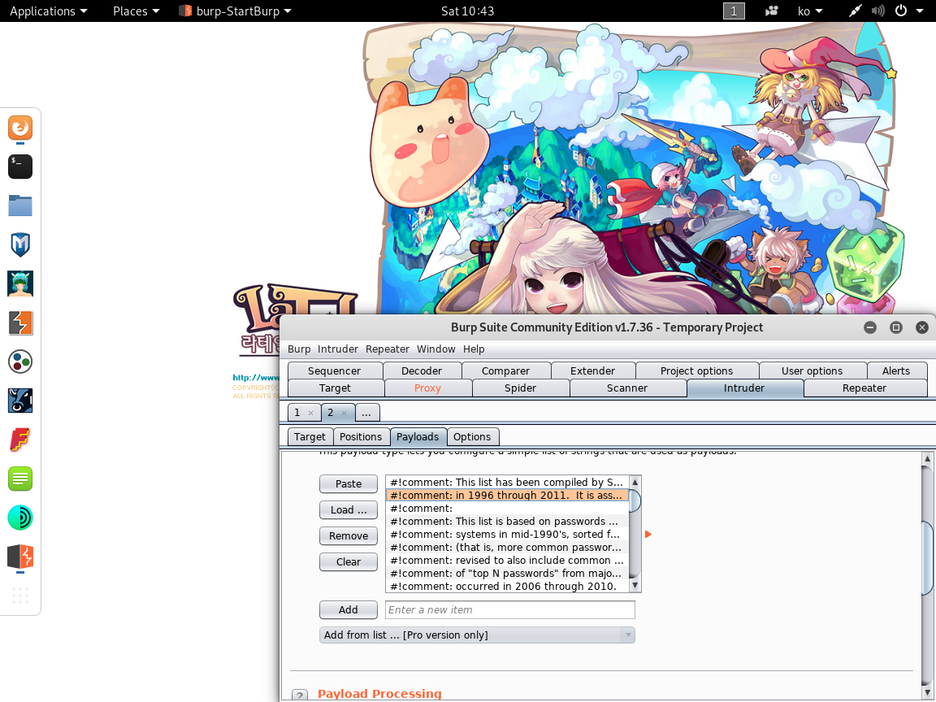This screenshot has width=936, height=702.
Task: Open the 'ko' input language dropdown
Action: click(810, 11)
